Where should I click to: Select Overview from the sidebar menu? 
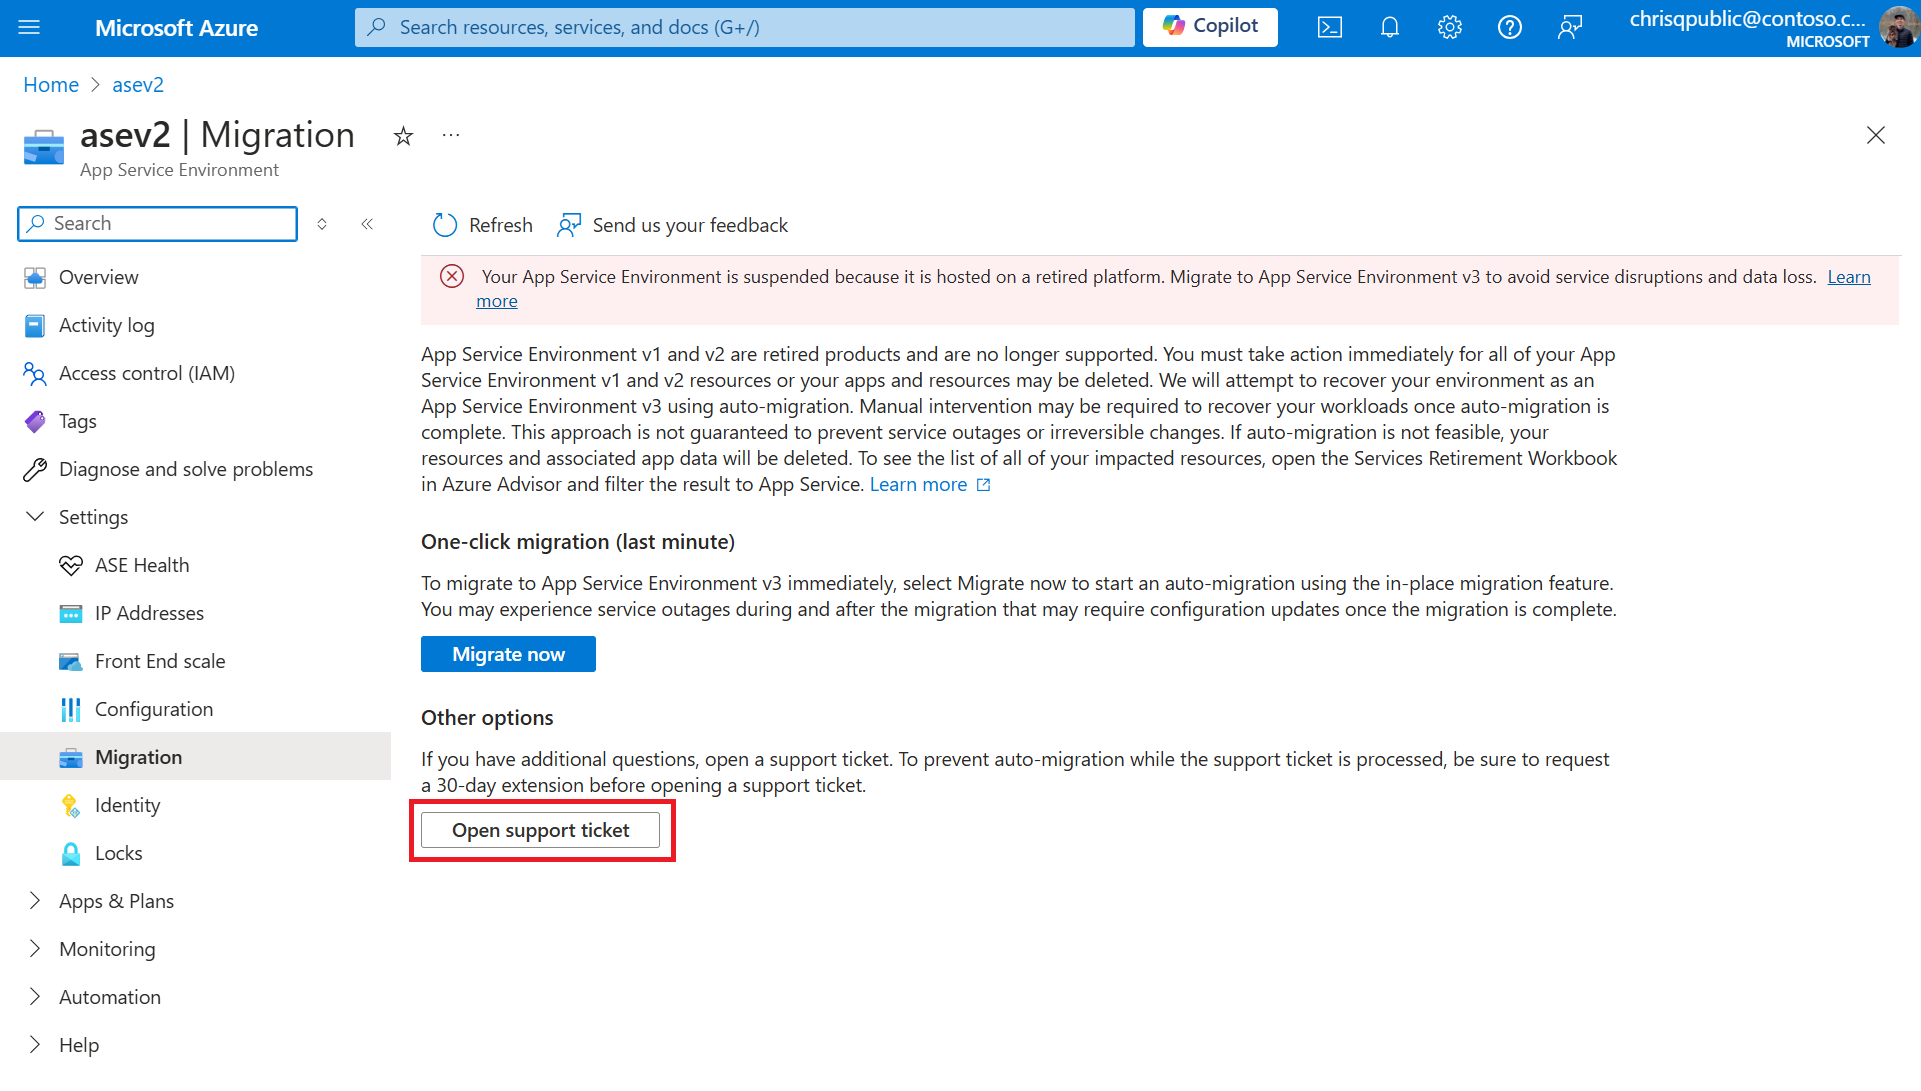pyautogui.click(x=99, y=277)
